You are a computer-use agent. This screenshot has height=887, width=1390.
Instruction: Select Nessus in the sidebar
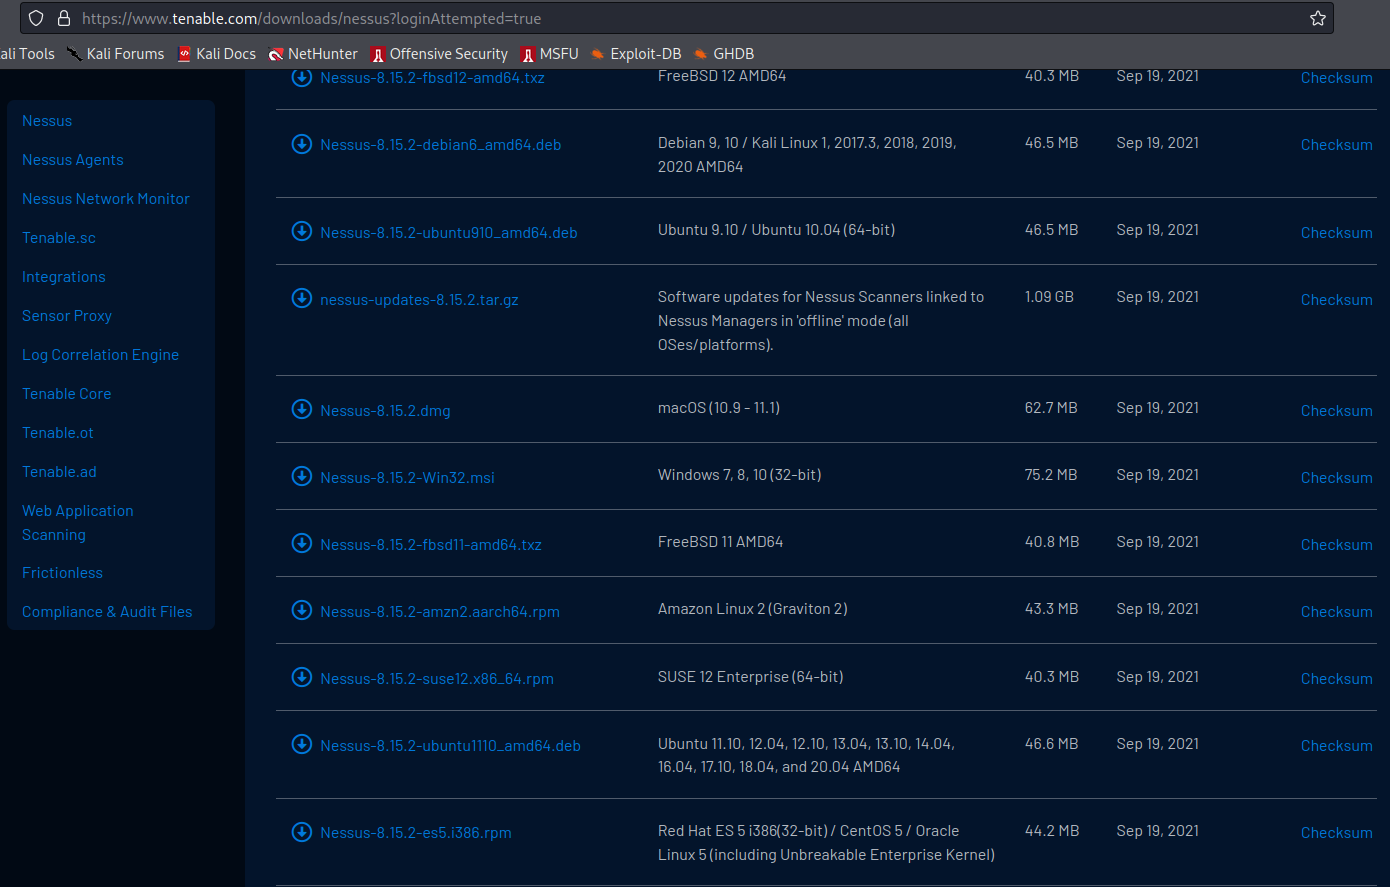pyautogui.click(x=47, y=121)
